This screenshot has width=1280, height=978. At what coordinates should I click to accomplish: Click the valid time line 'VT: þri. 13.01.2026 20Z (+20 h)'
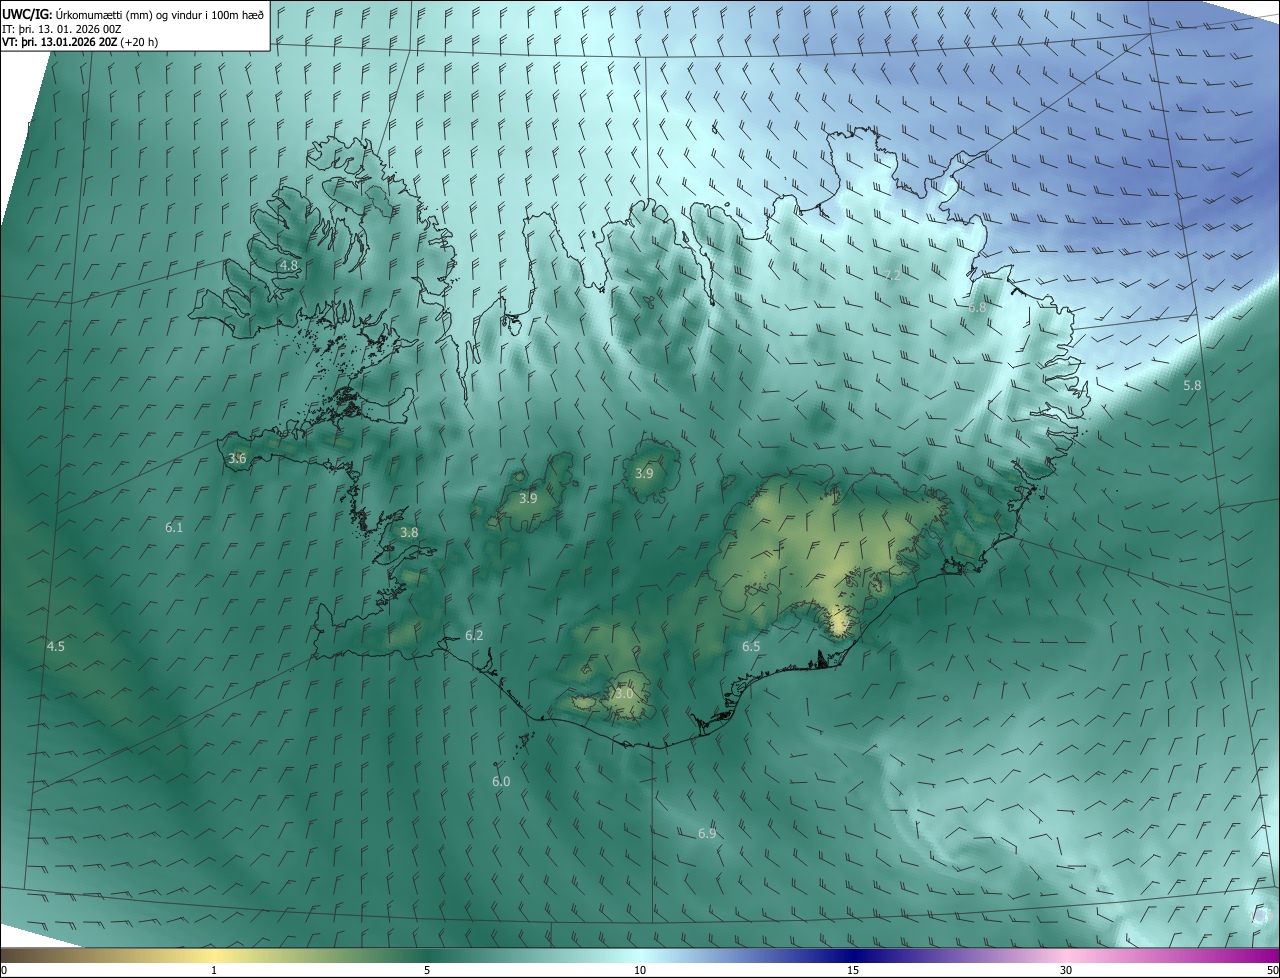80,42
